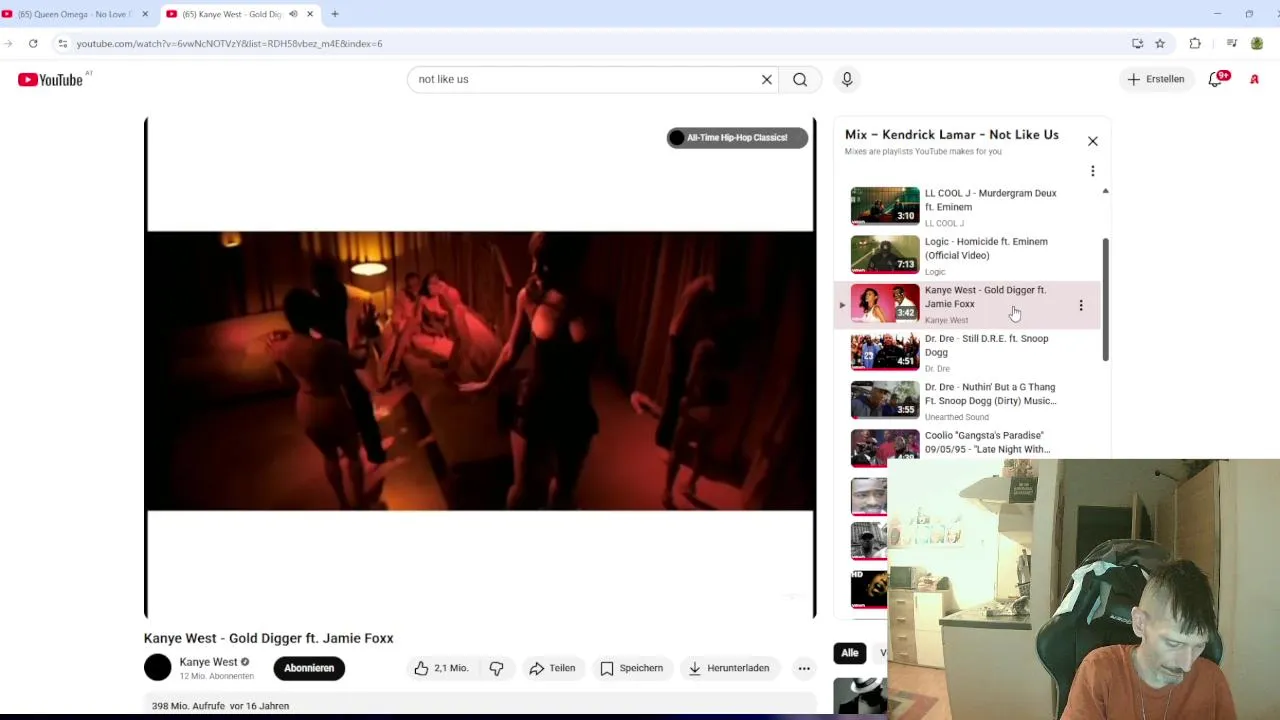Viewport: 1280px width, 720px height.
Task: Open Coolio Gangsta's Paradise title
Action: point(987,442)
